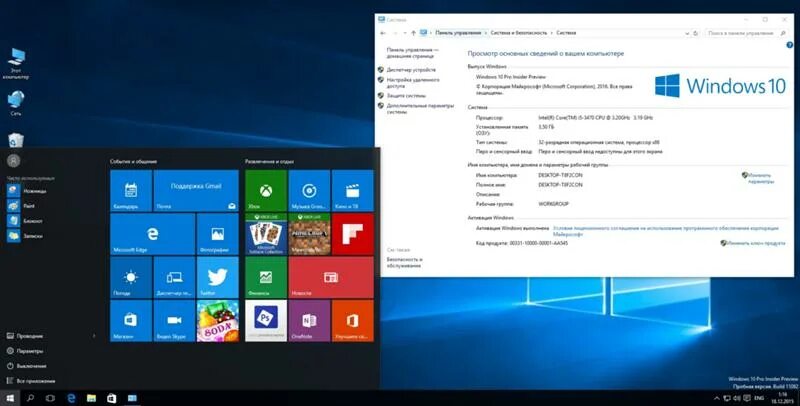Open Paint from frequently used list
The width and height of the screenshot is (800, 406).
pyautogui.click(x=23, y=206)
